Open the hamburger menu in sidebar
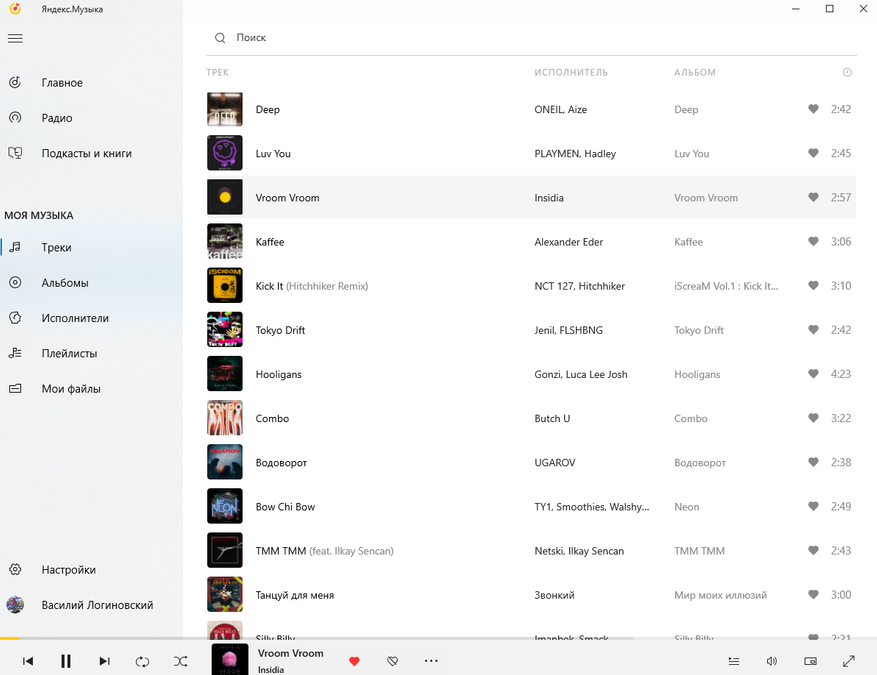The height and width of the screenshot is (675, 877). [15, 38]
